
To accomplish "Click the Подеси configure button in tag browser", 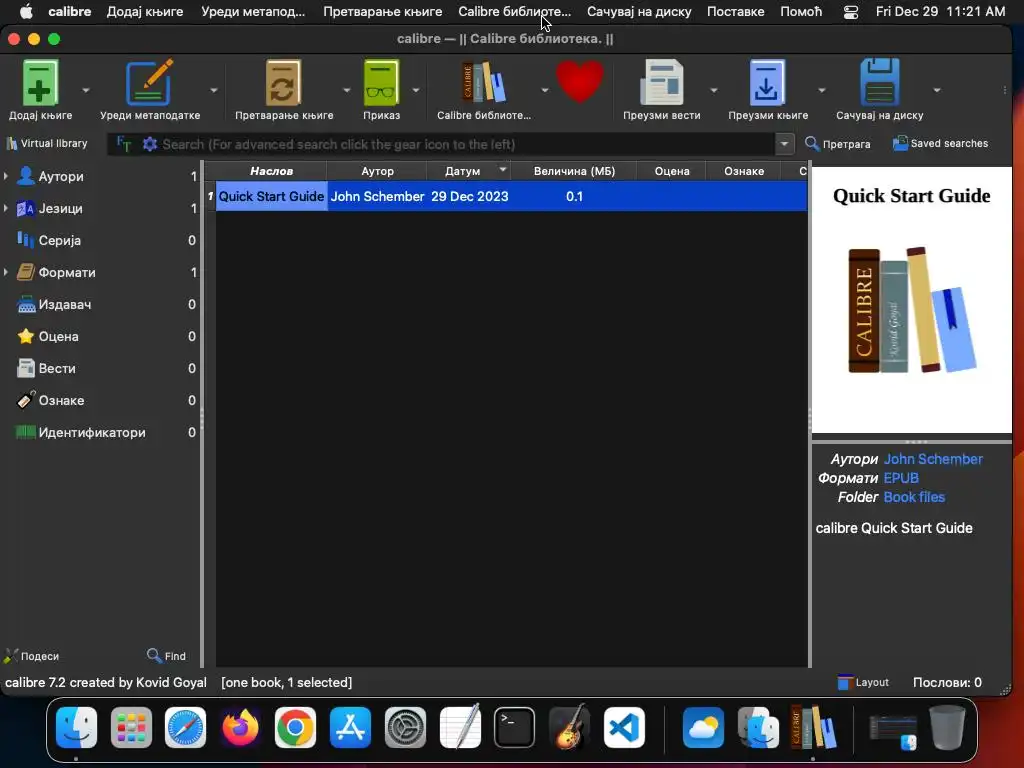I will click(x=31, y=656).
